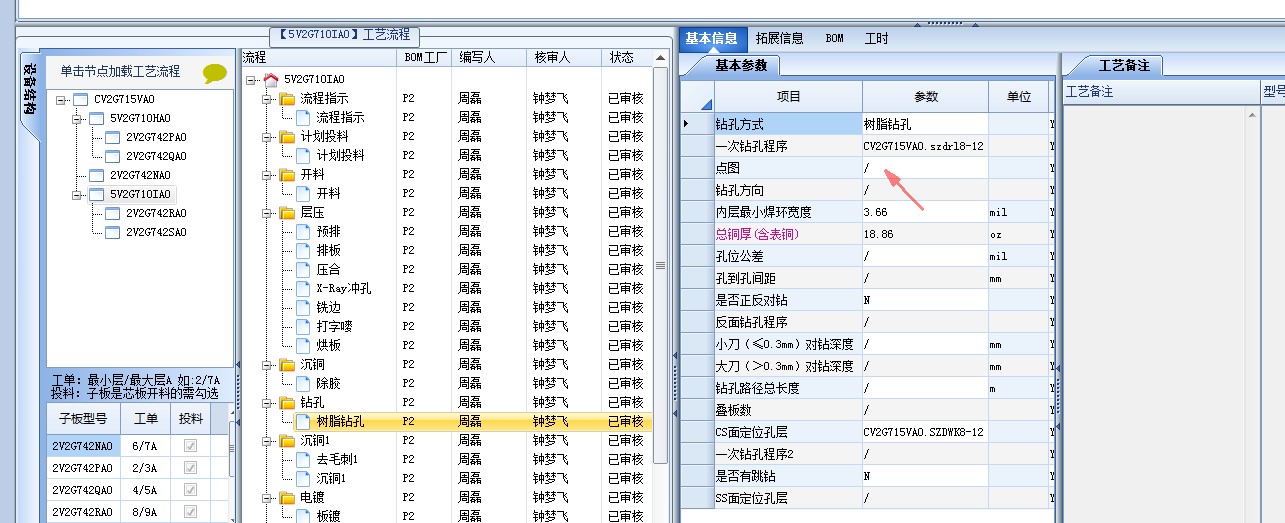Click the document icon beside 打字唛

[x=304, y=326]
